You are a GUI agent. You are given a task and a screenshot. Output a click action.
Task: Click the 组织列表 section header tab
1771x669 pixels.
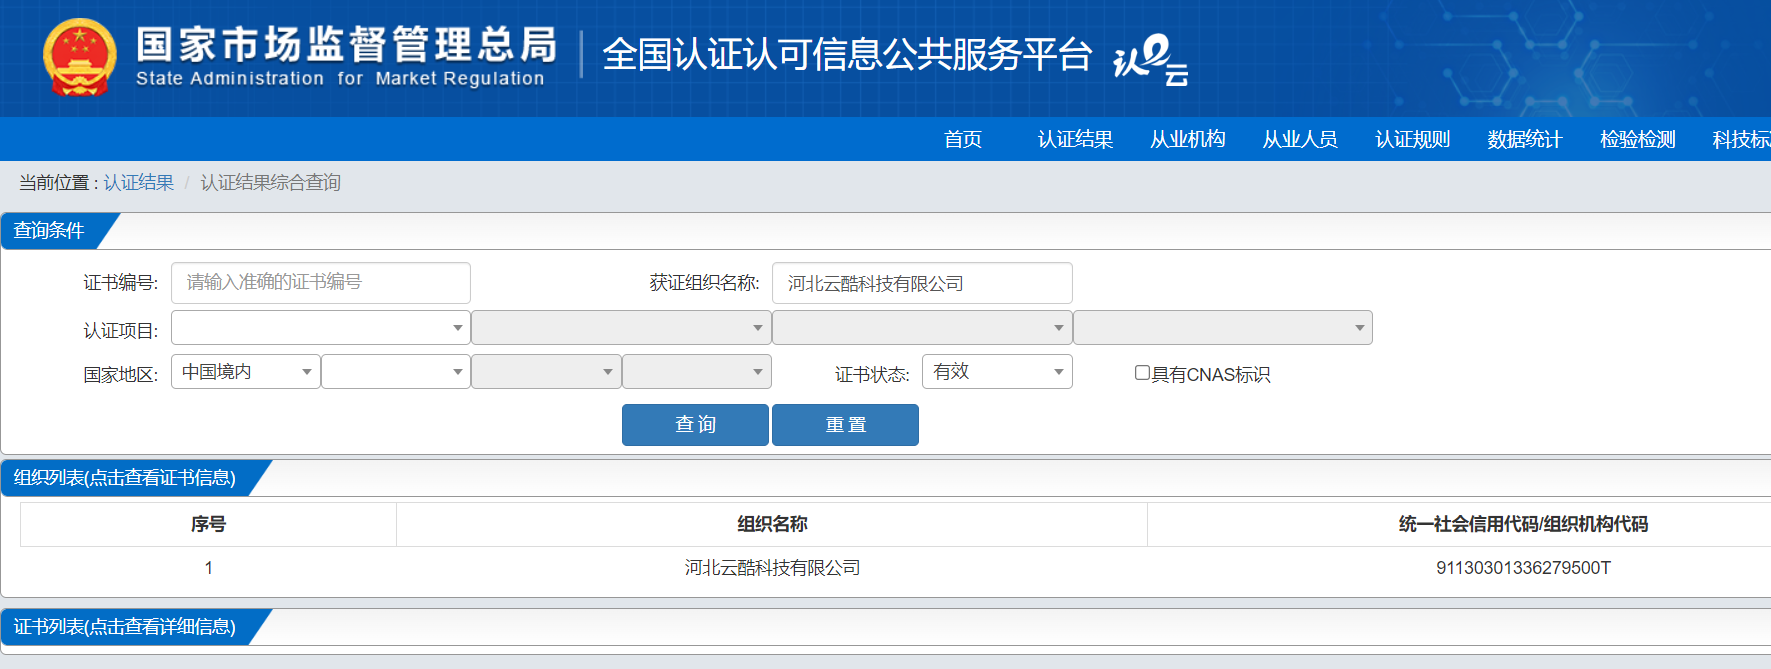tap(125, 478)
